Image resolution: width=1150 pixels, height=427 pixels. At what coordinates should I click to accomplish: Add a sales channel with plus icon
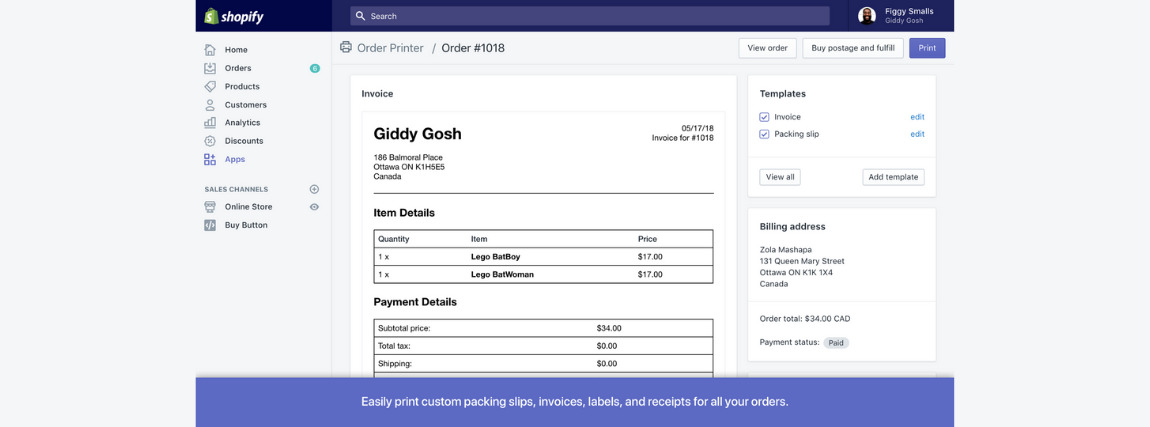[315, 189]
